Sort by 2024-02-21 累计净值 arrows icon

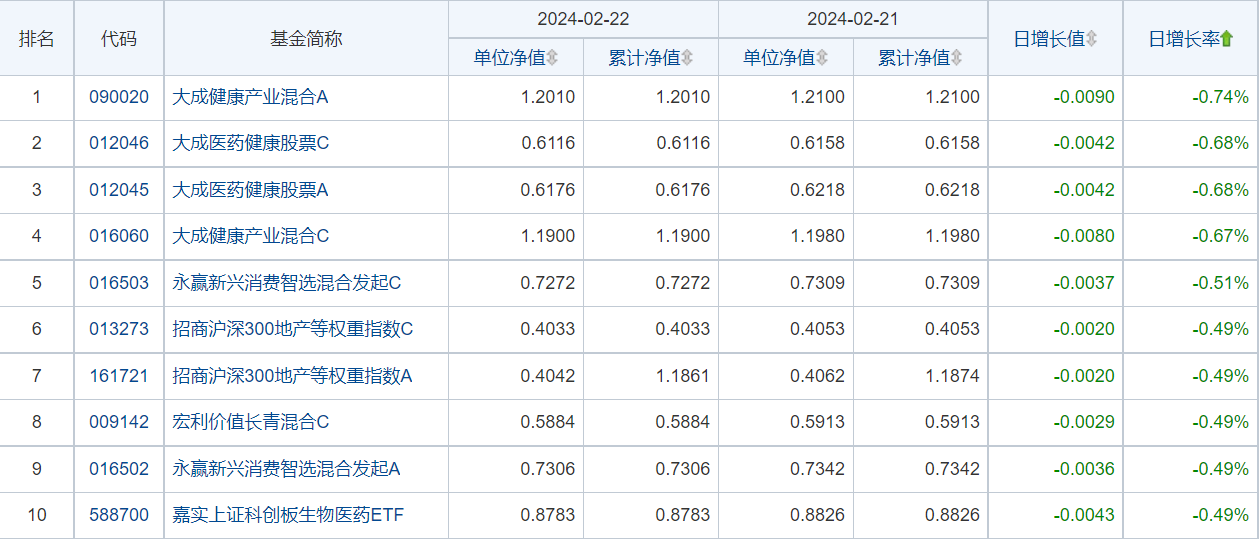957,58
